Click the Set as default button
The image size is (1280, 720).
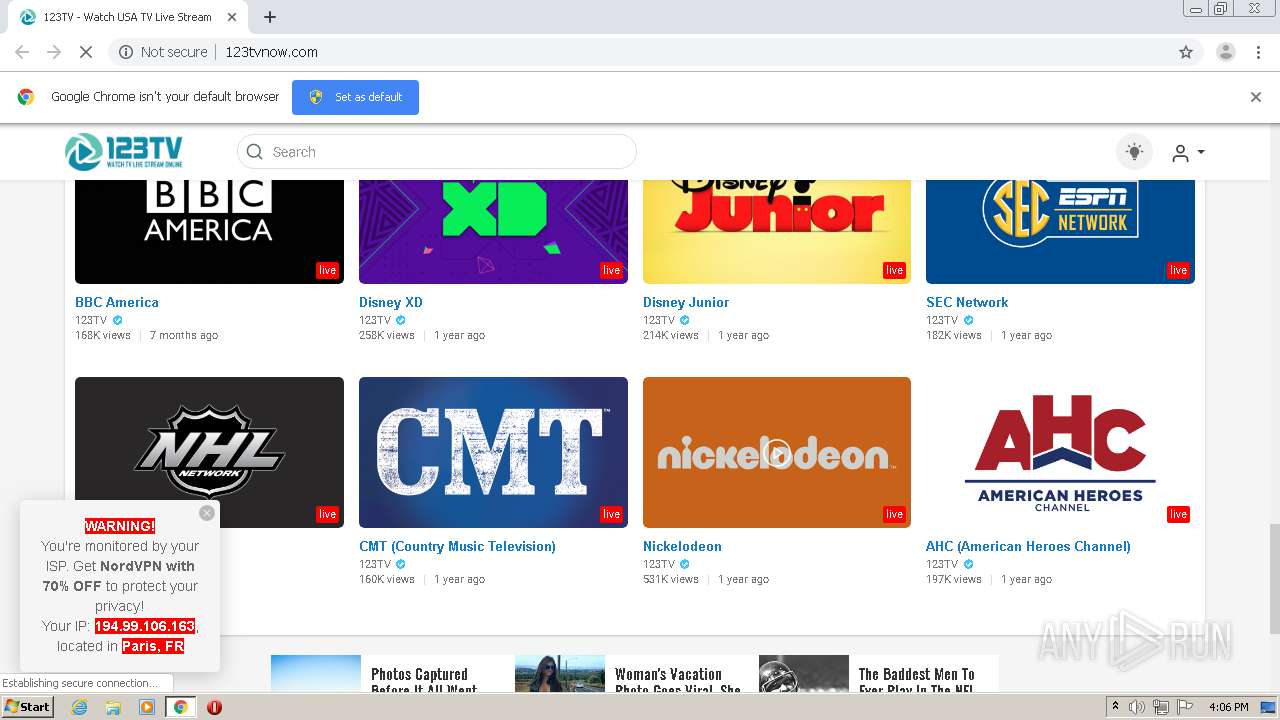coord(355,97)
